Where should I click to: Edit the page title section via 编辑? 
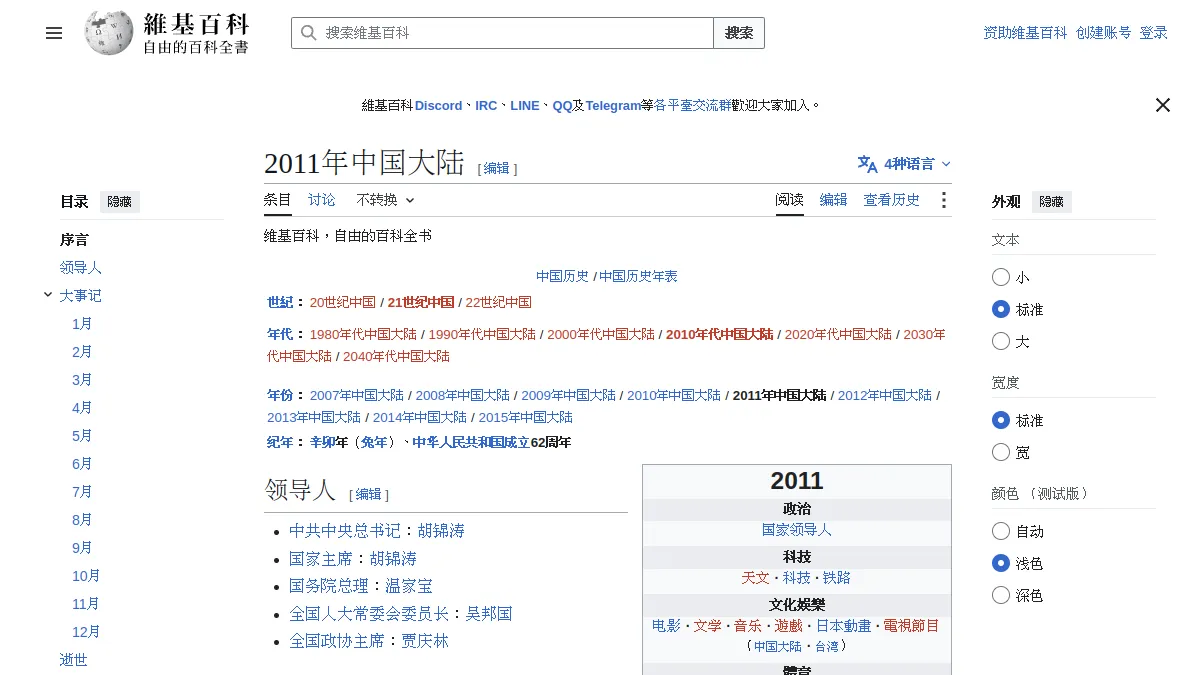tap(497, 168)
